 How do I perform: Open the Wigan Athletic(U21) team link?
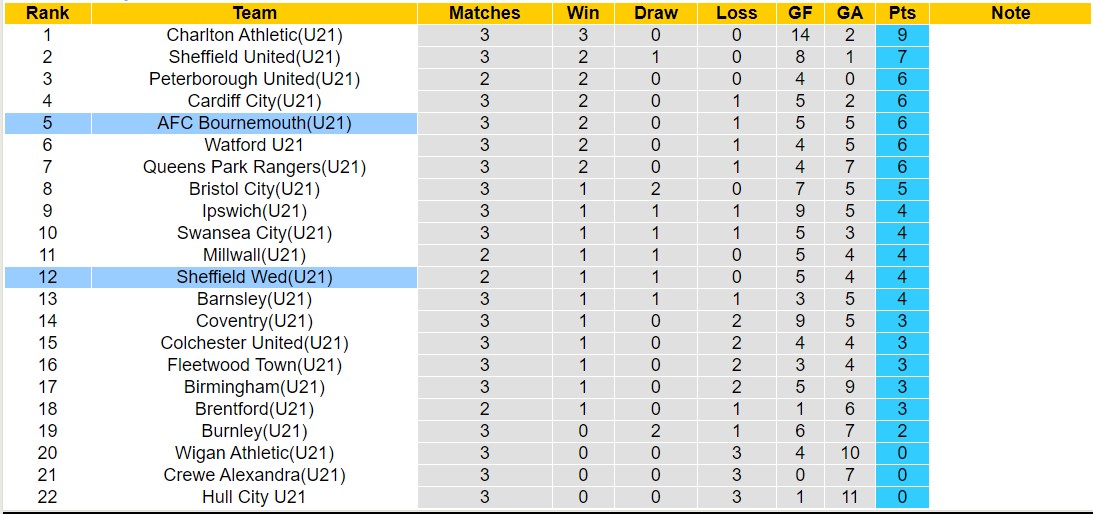coord(254,453)
